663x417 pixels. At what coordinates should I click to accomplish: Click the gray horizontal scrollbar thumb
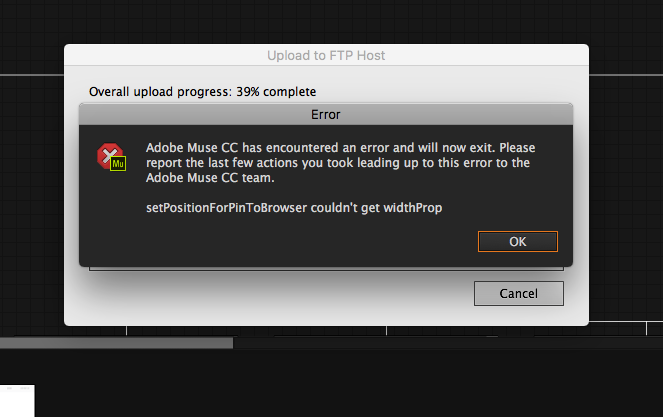[116, 343]
